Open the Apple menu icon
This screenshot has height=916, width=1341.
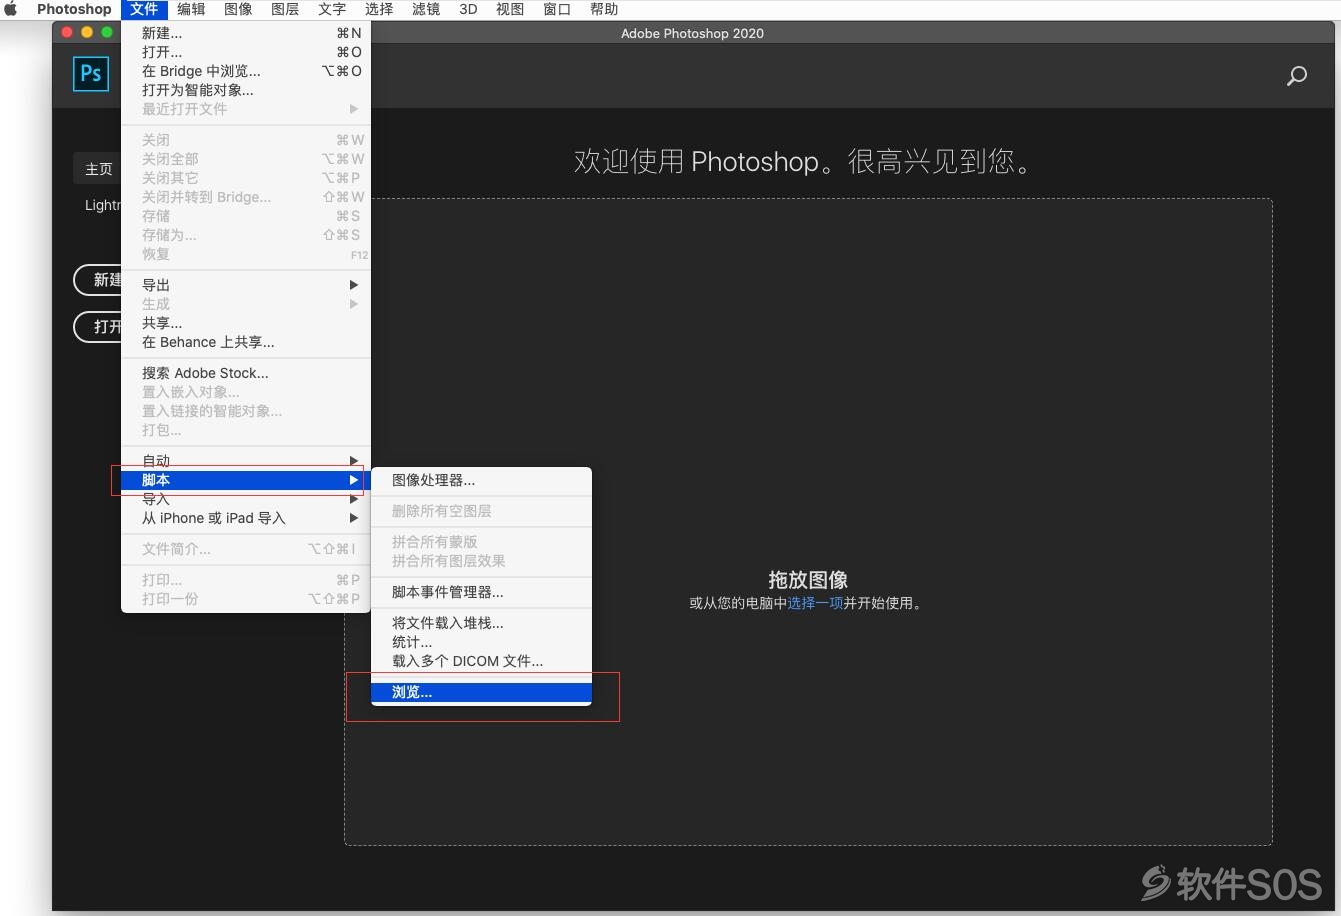[x=11, y=9]
